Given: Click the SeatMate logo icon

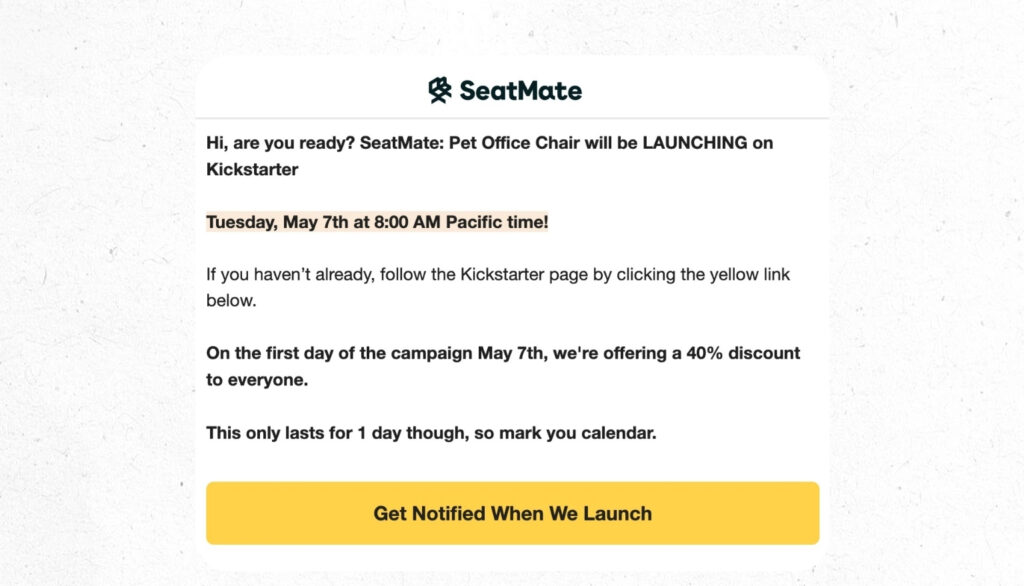Looking at the screenshot, I should (x=440, y=91).
